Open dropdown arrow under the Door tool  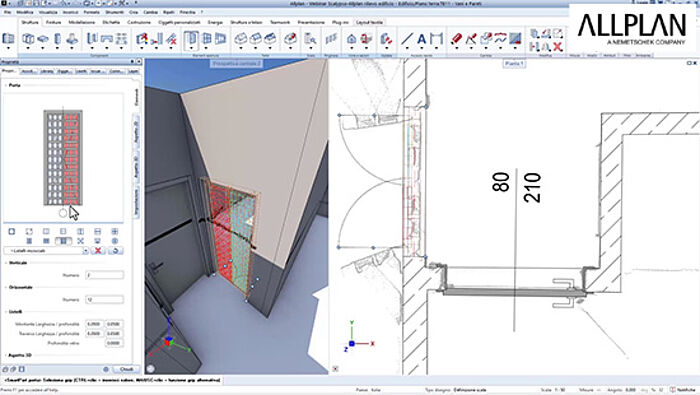tap(191, 47)
